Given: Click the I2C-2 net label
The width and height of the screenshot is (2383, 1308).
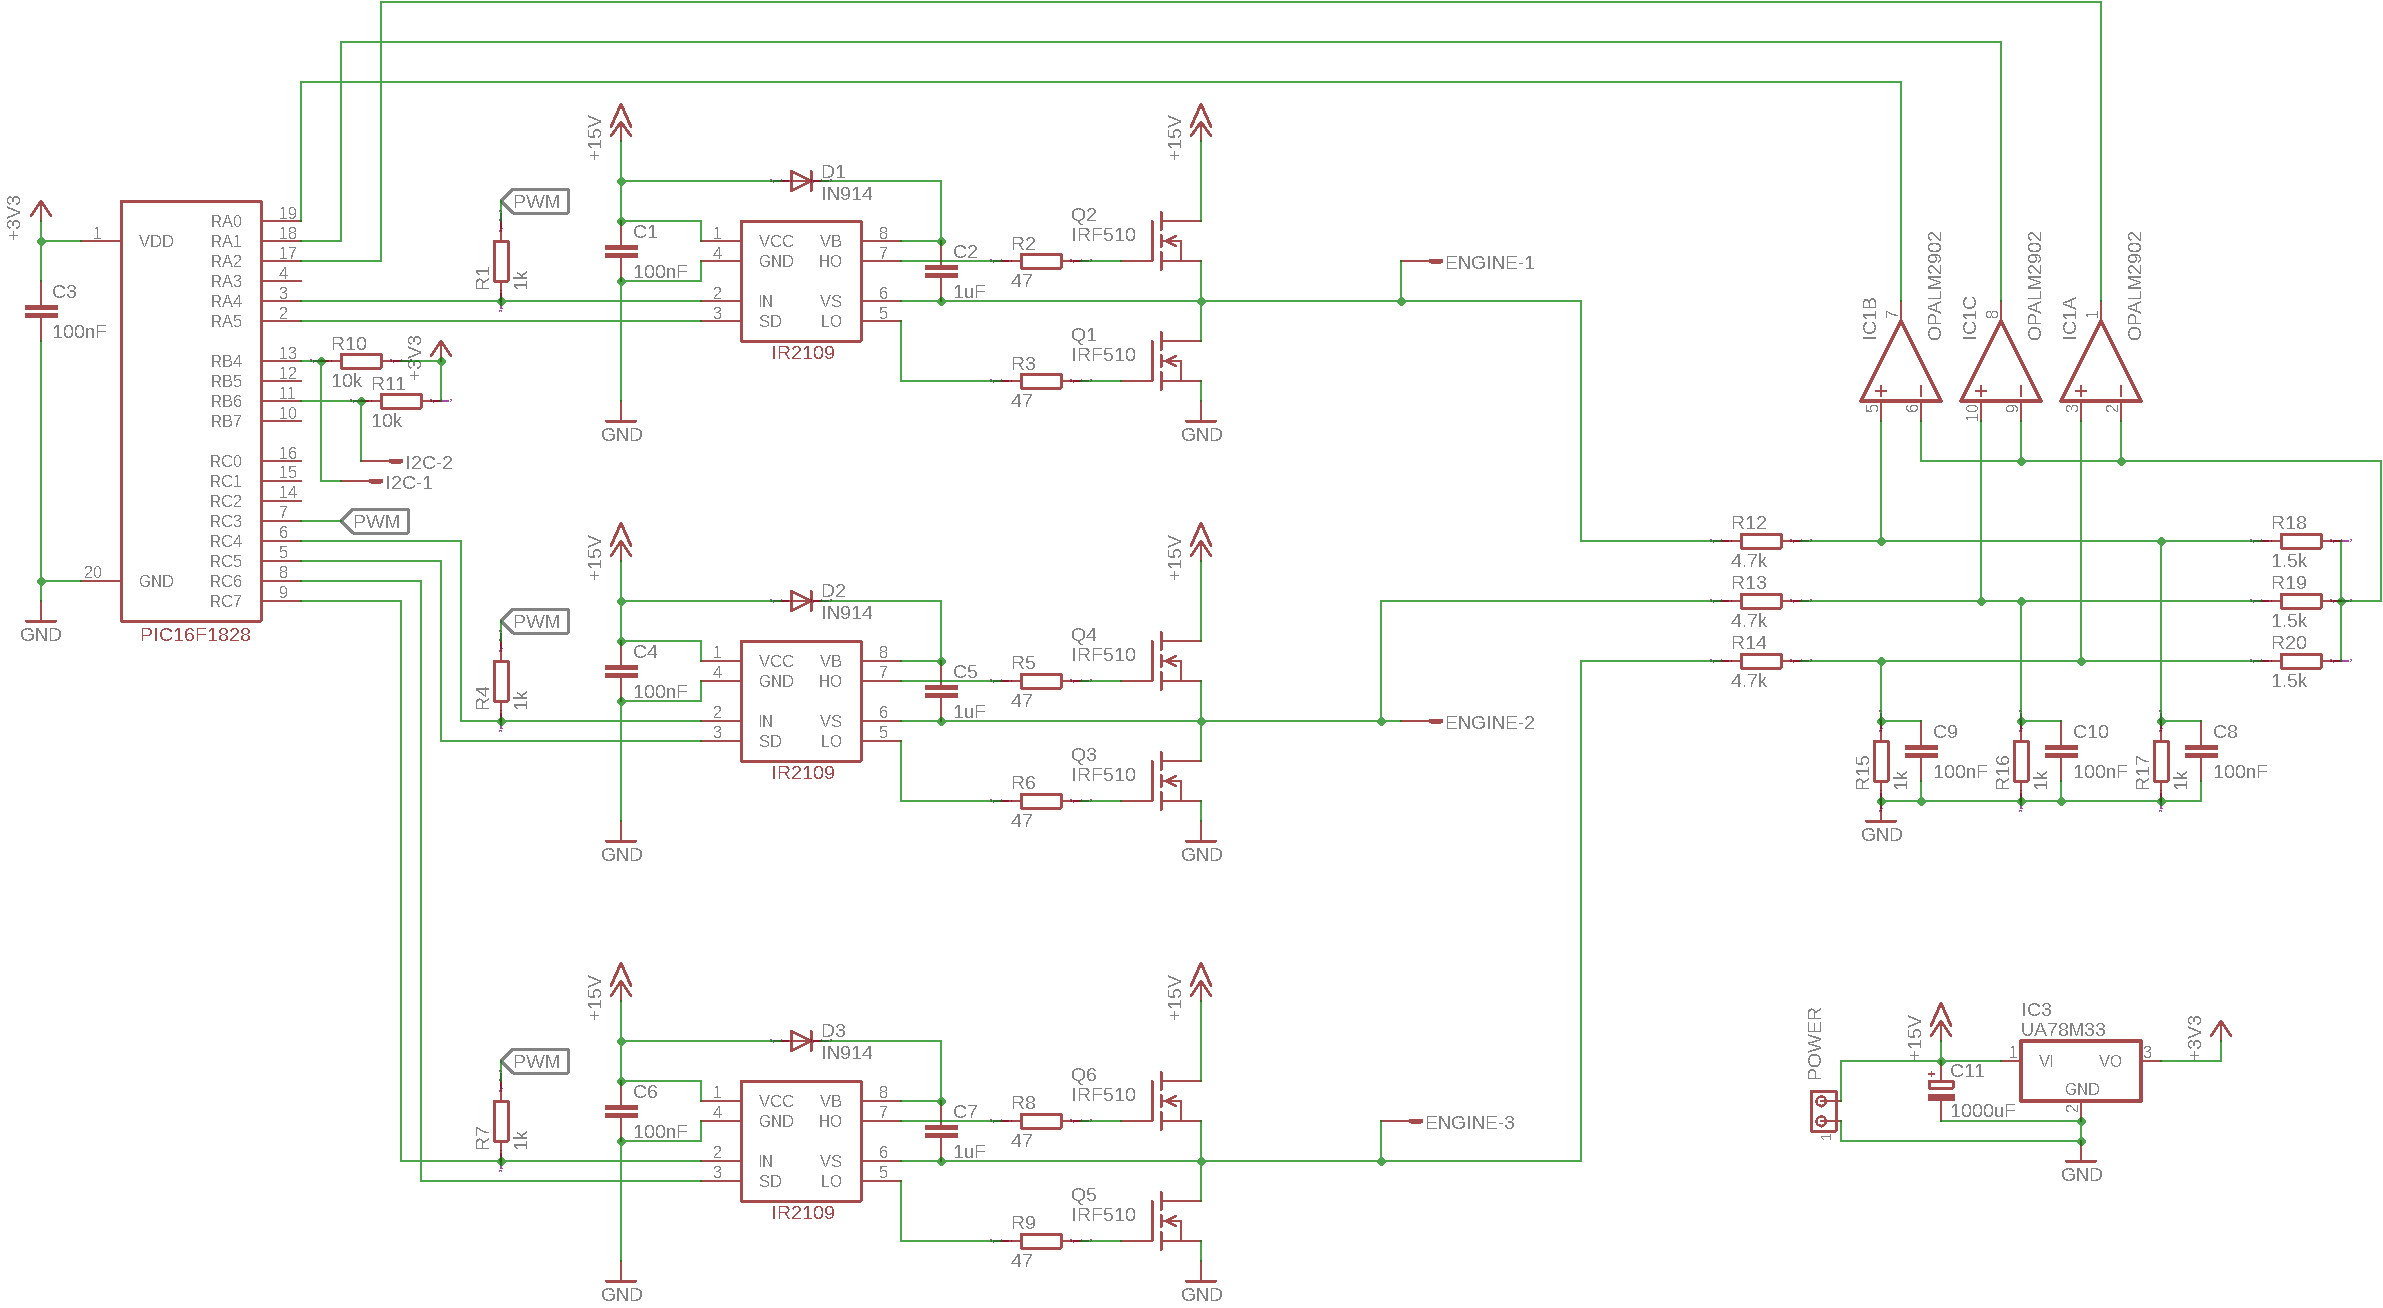Looking at the screenshot, I should (429, 462).
